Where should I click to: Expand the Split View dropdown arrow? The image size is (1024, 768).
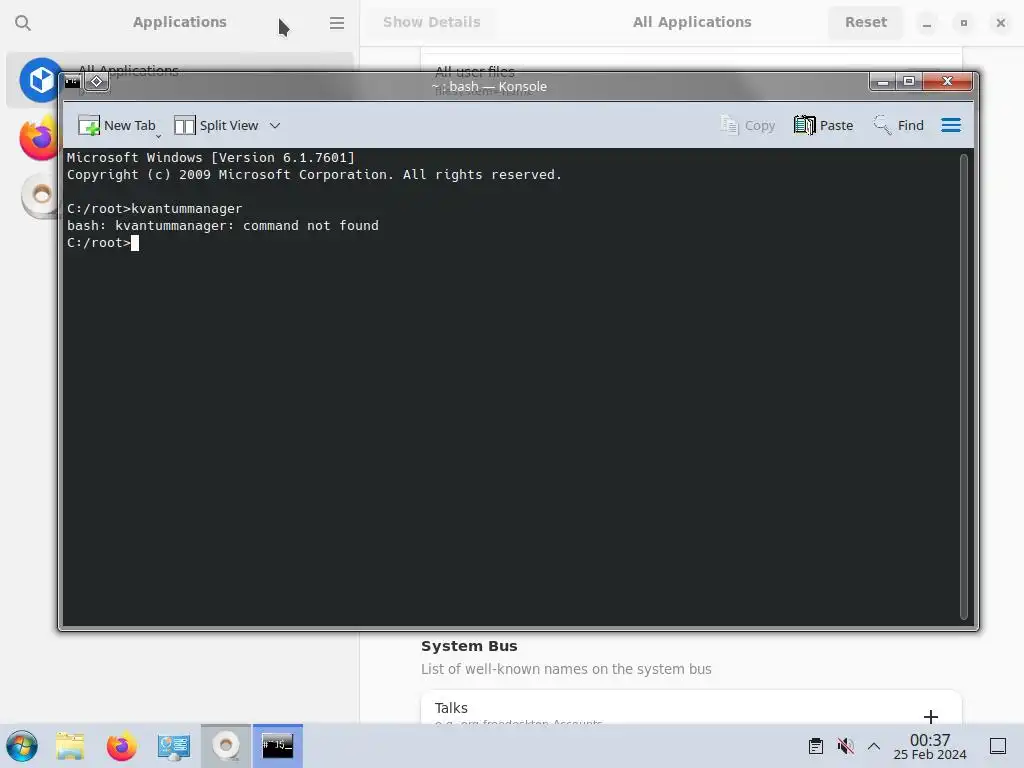pos(275,125)
